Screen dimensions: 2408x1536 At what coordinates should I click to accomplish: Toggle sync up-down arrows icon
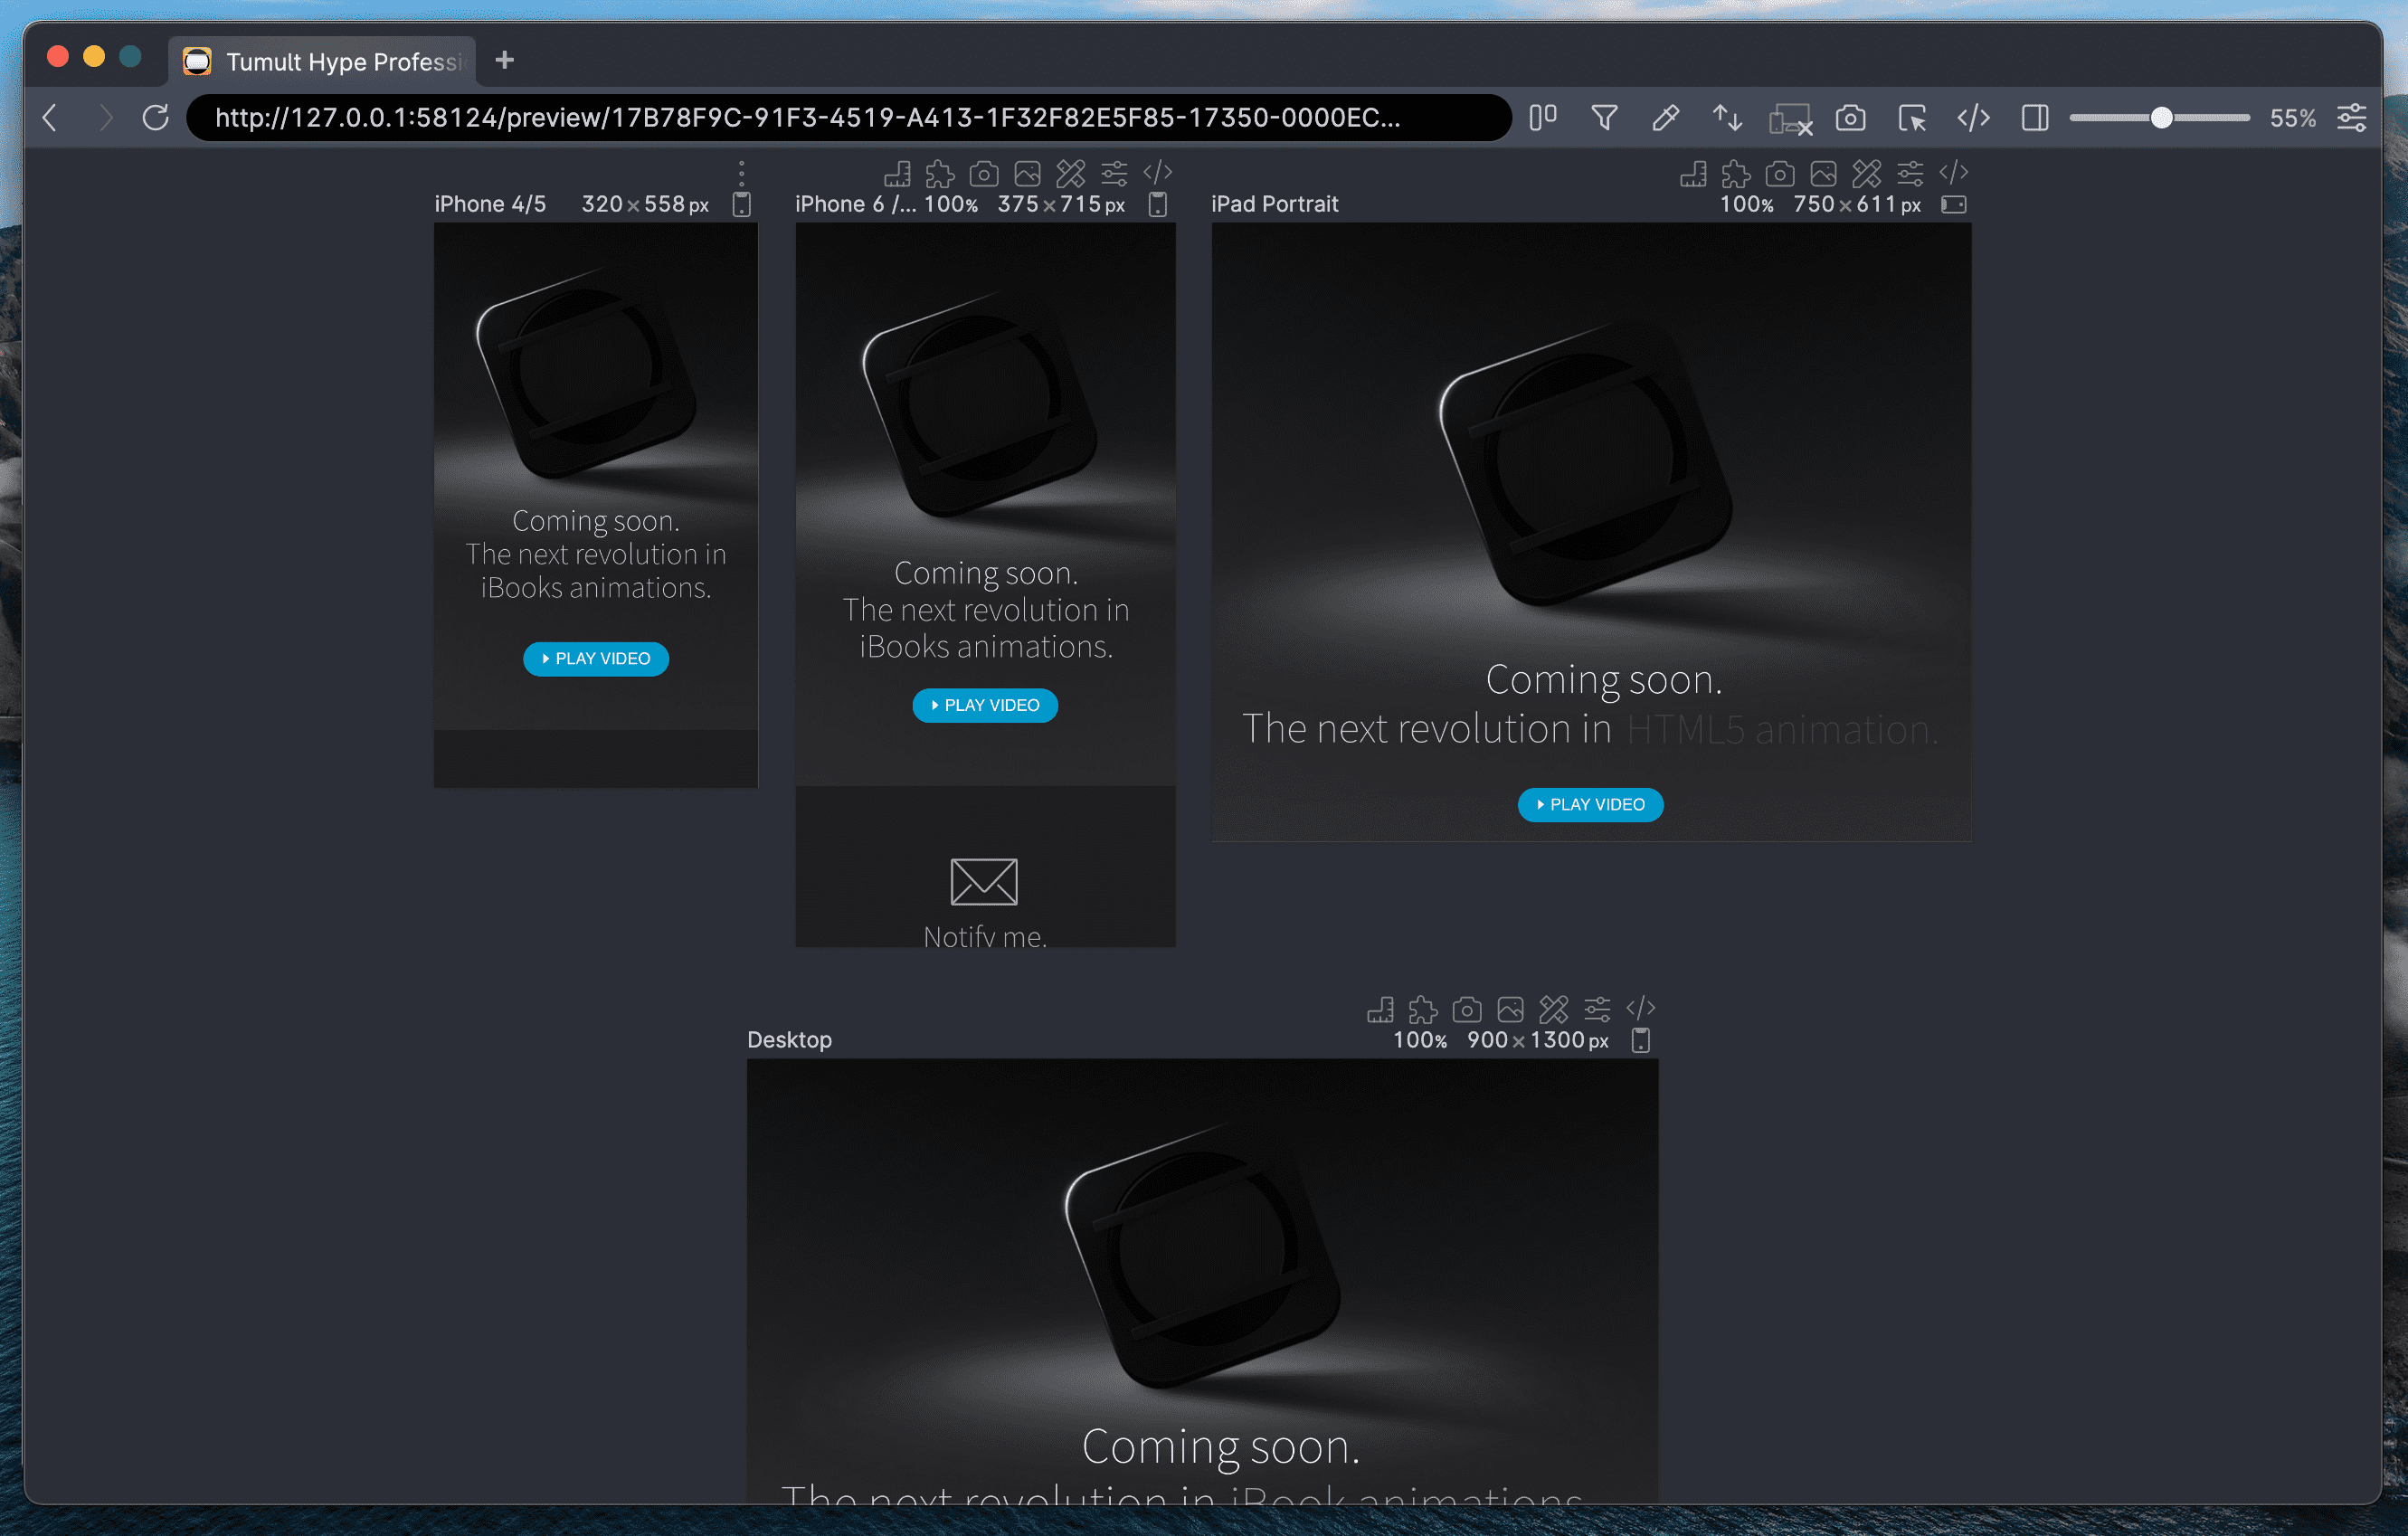(x=1727, y=118)
